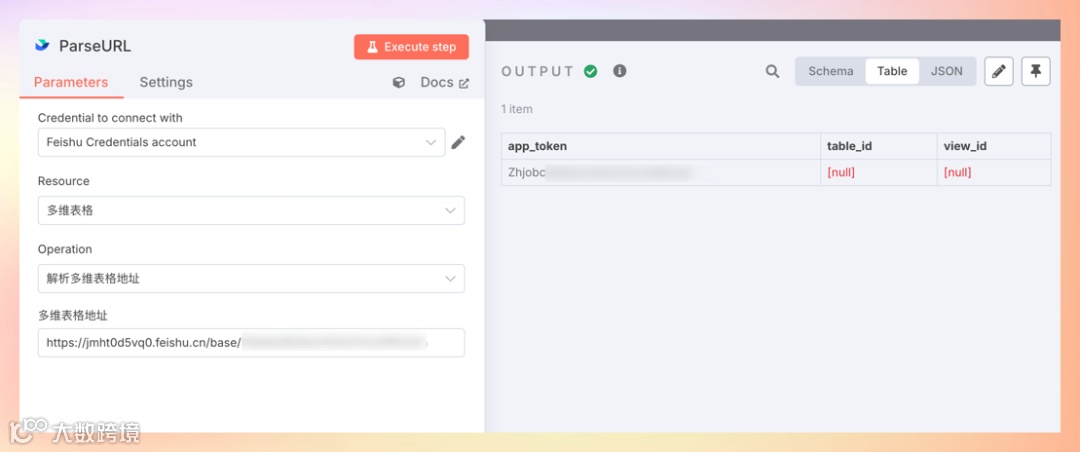Click the 'Credential to connect with' label
This screenshot has width=1080, height=452.
click(110, 118)
